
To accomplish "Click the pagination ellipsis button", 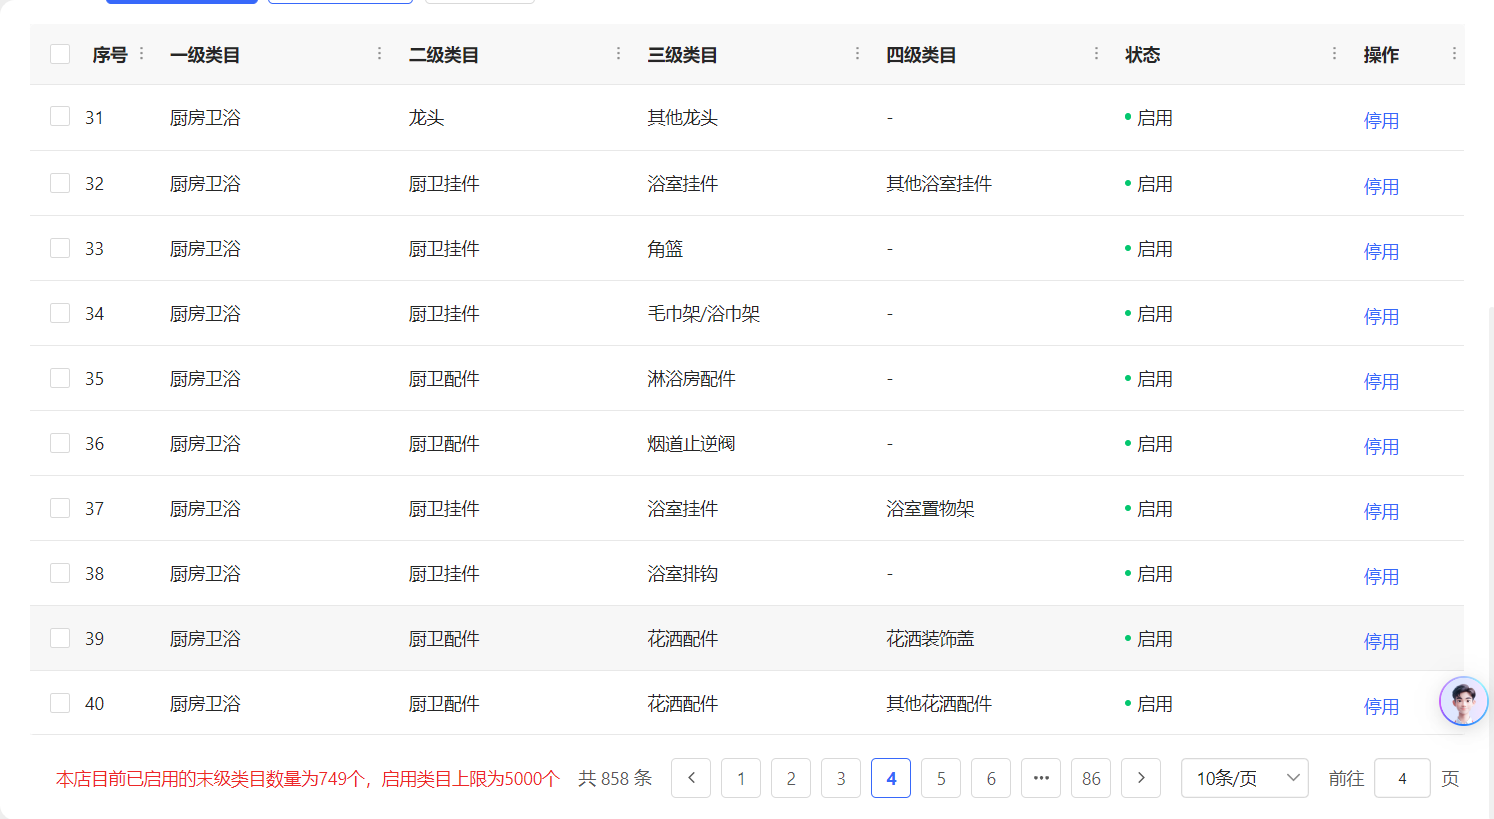I will [1041, 778].
